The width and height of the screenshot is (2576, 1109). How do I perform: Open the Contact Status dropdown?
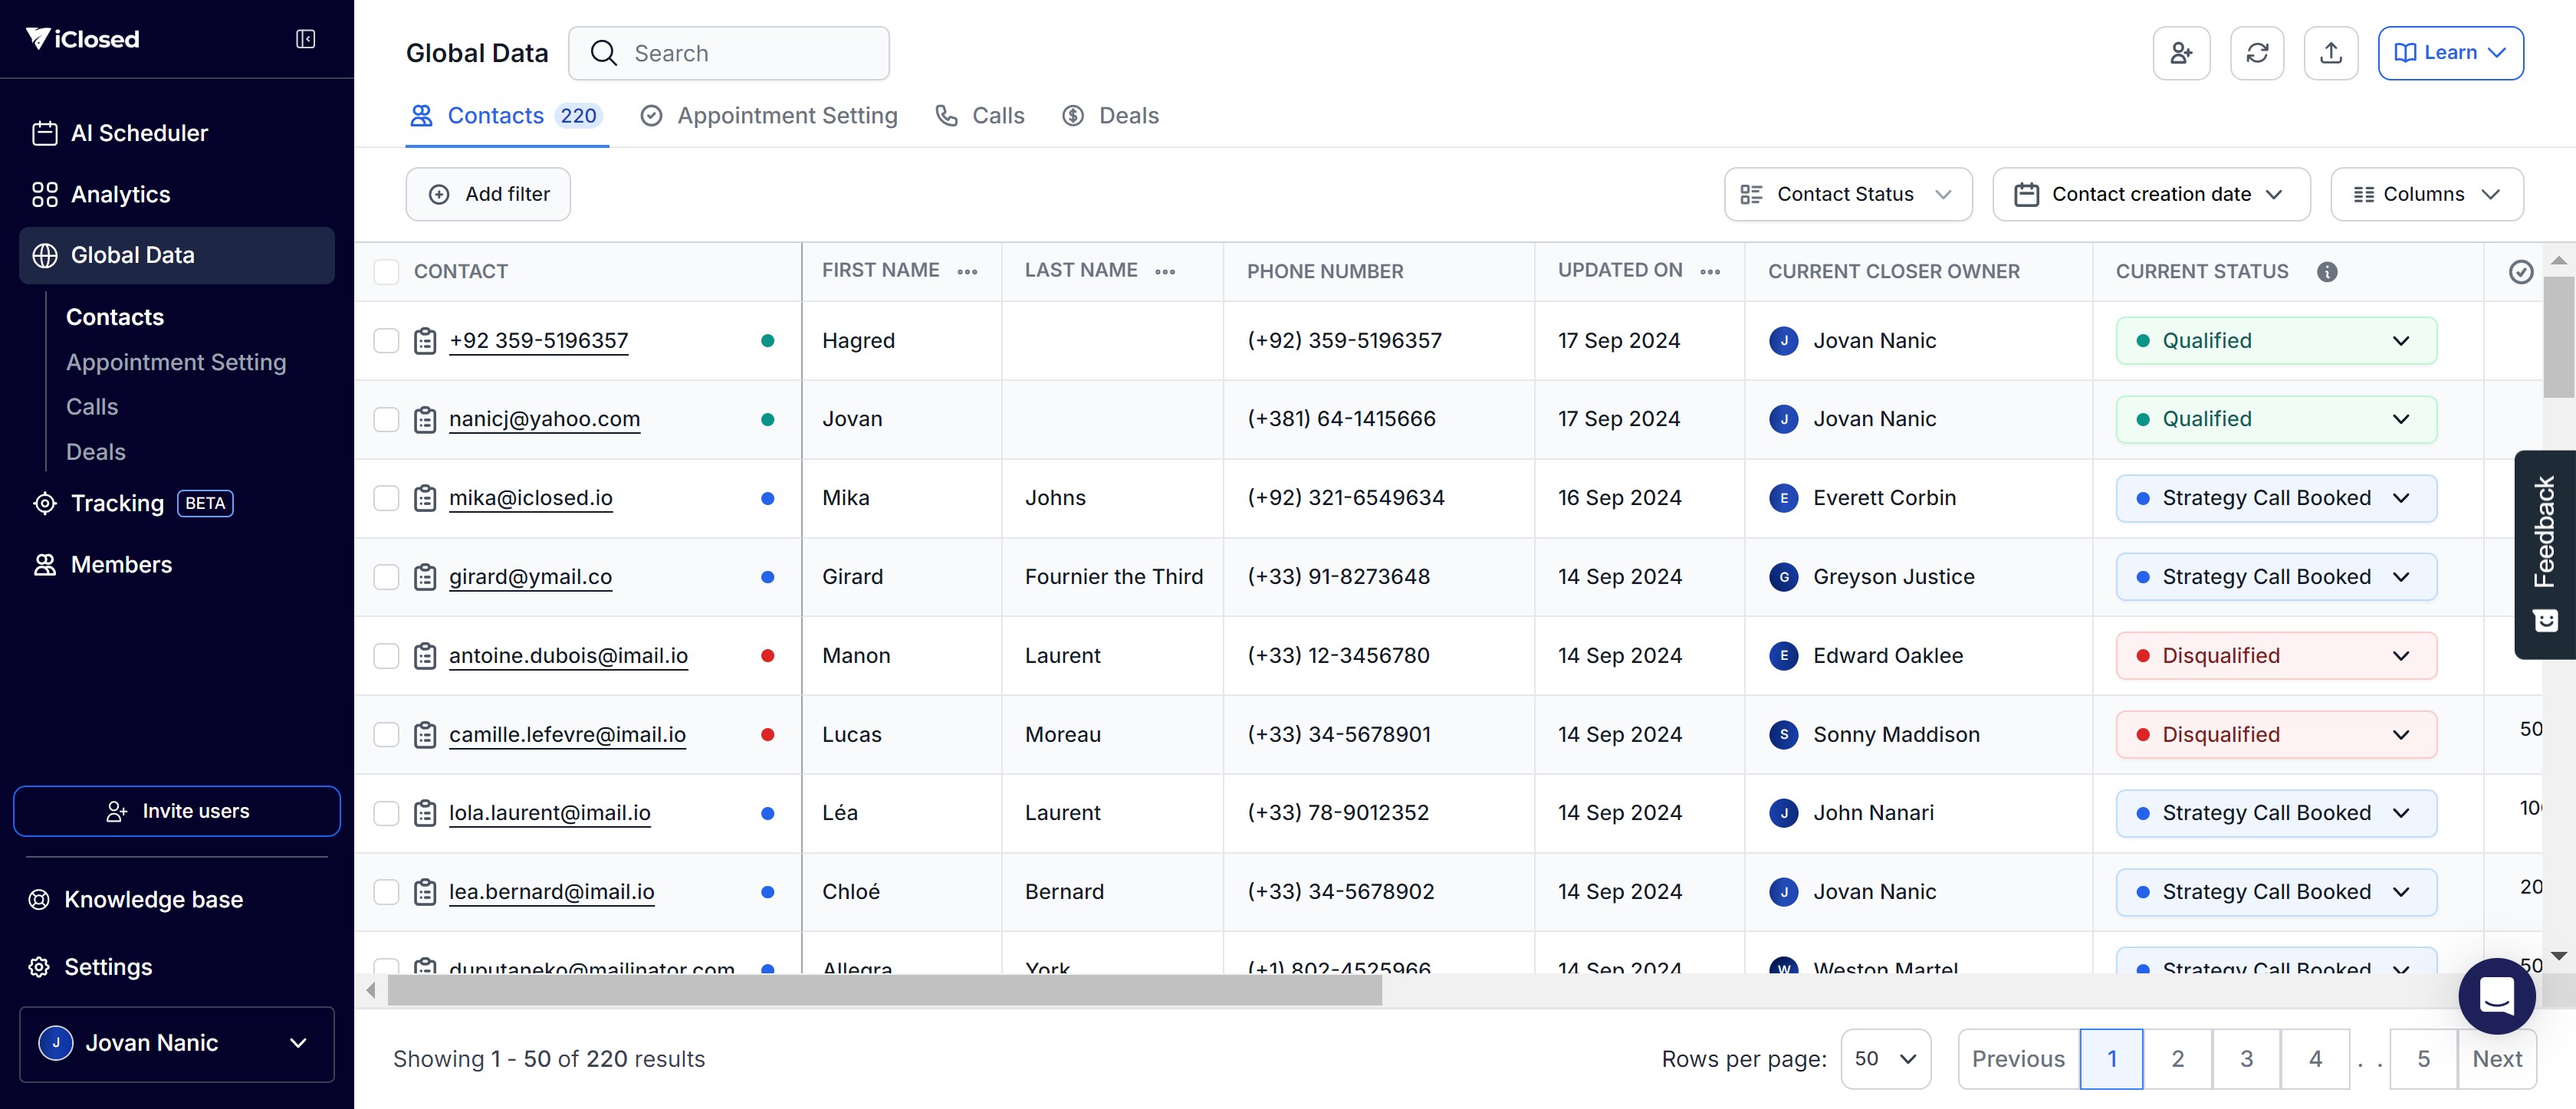(1847, 194)
